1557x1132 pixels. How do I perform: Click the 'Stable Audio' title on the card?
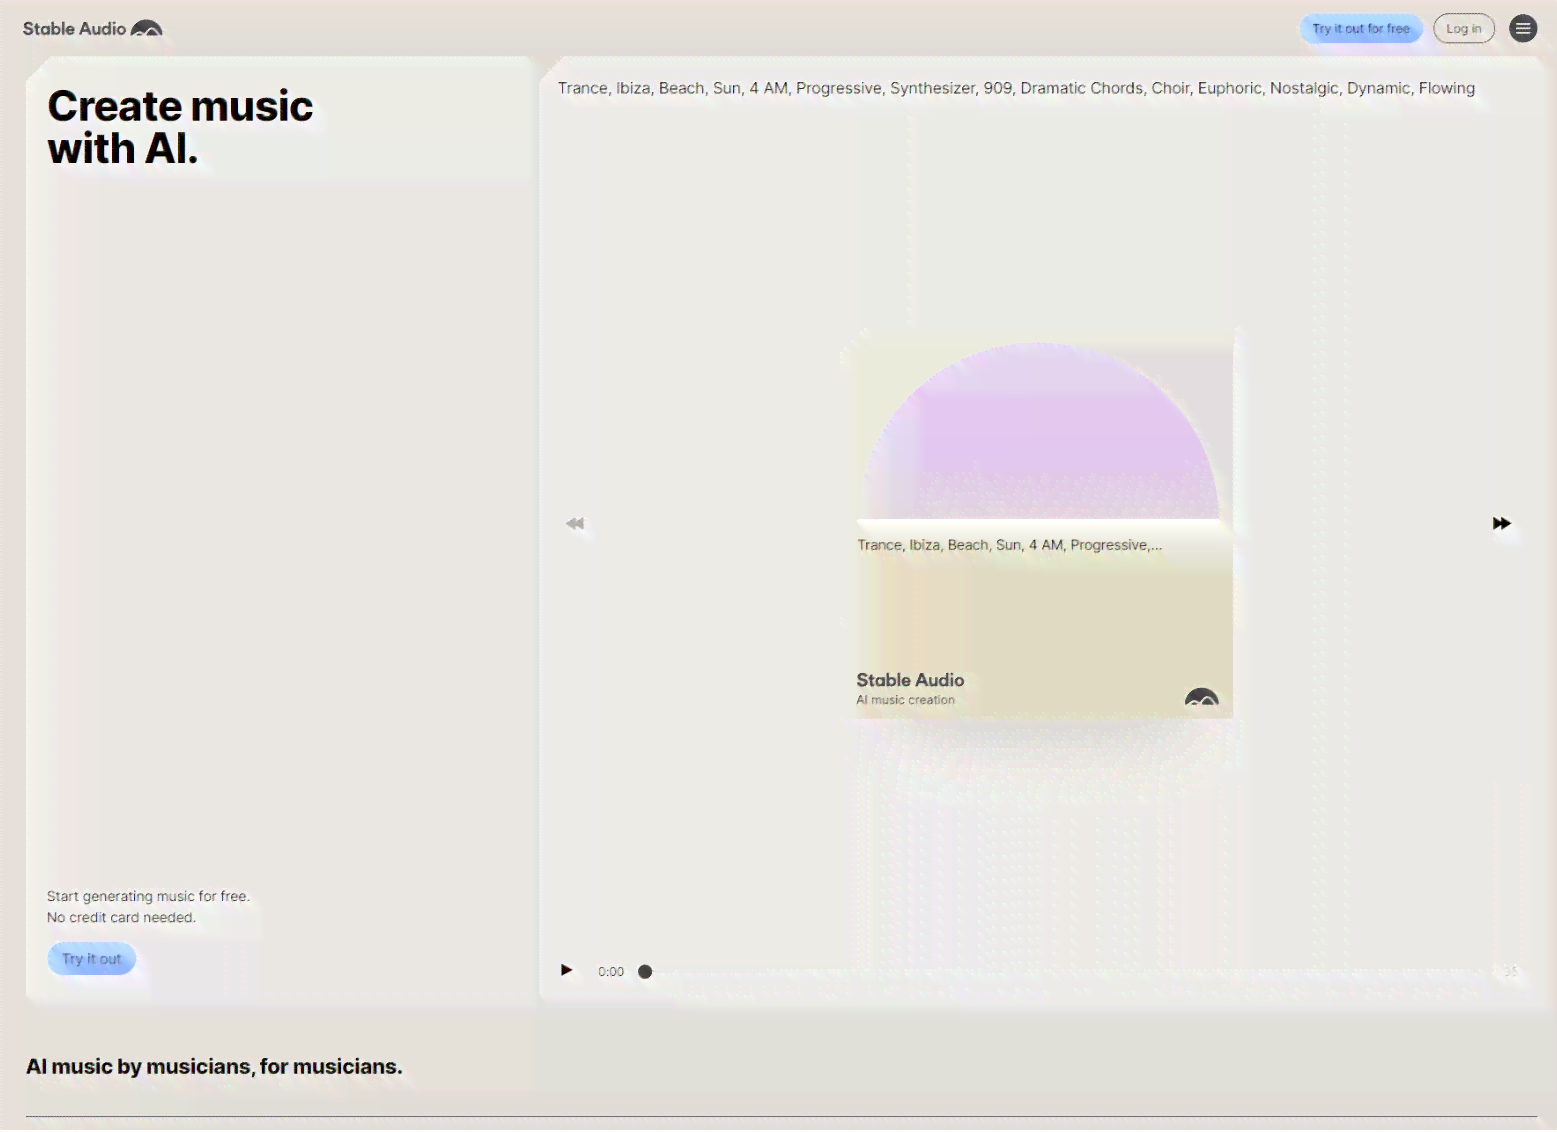point(910,680)
